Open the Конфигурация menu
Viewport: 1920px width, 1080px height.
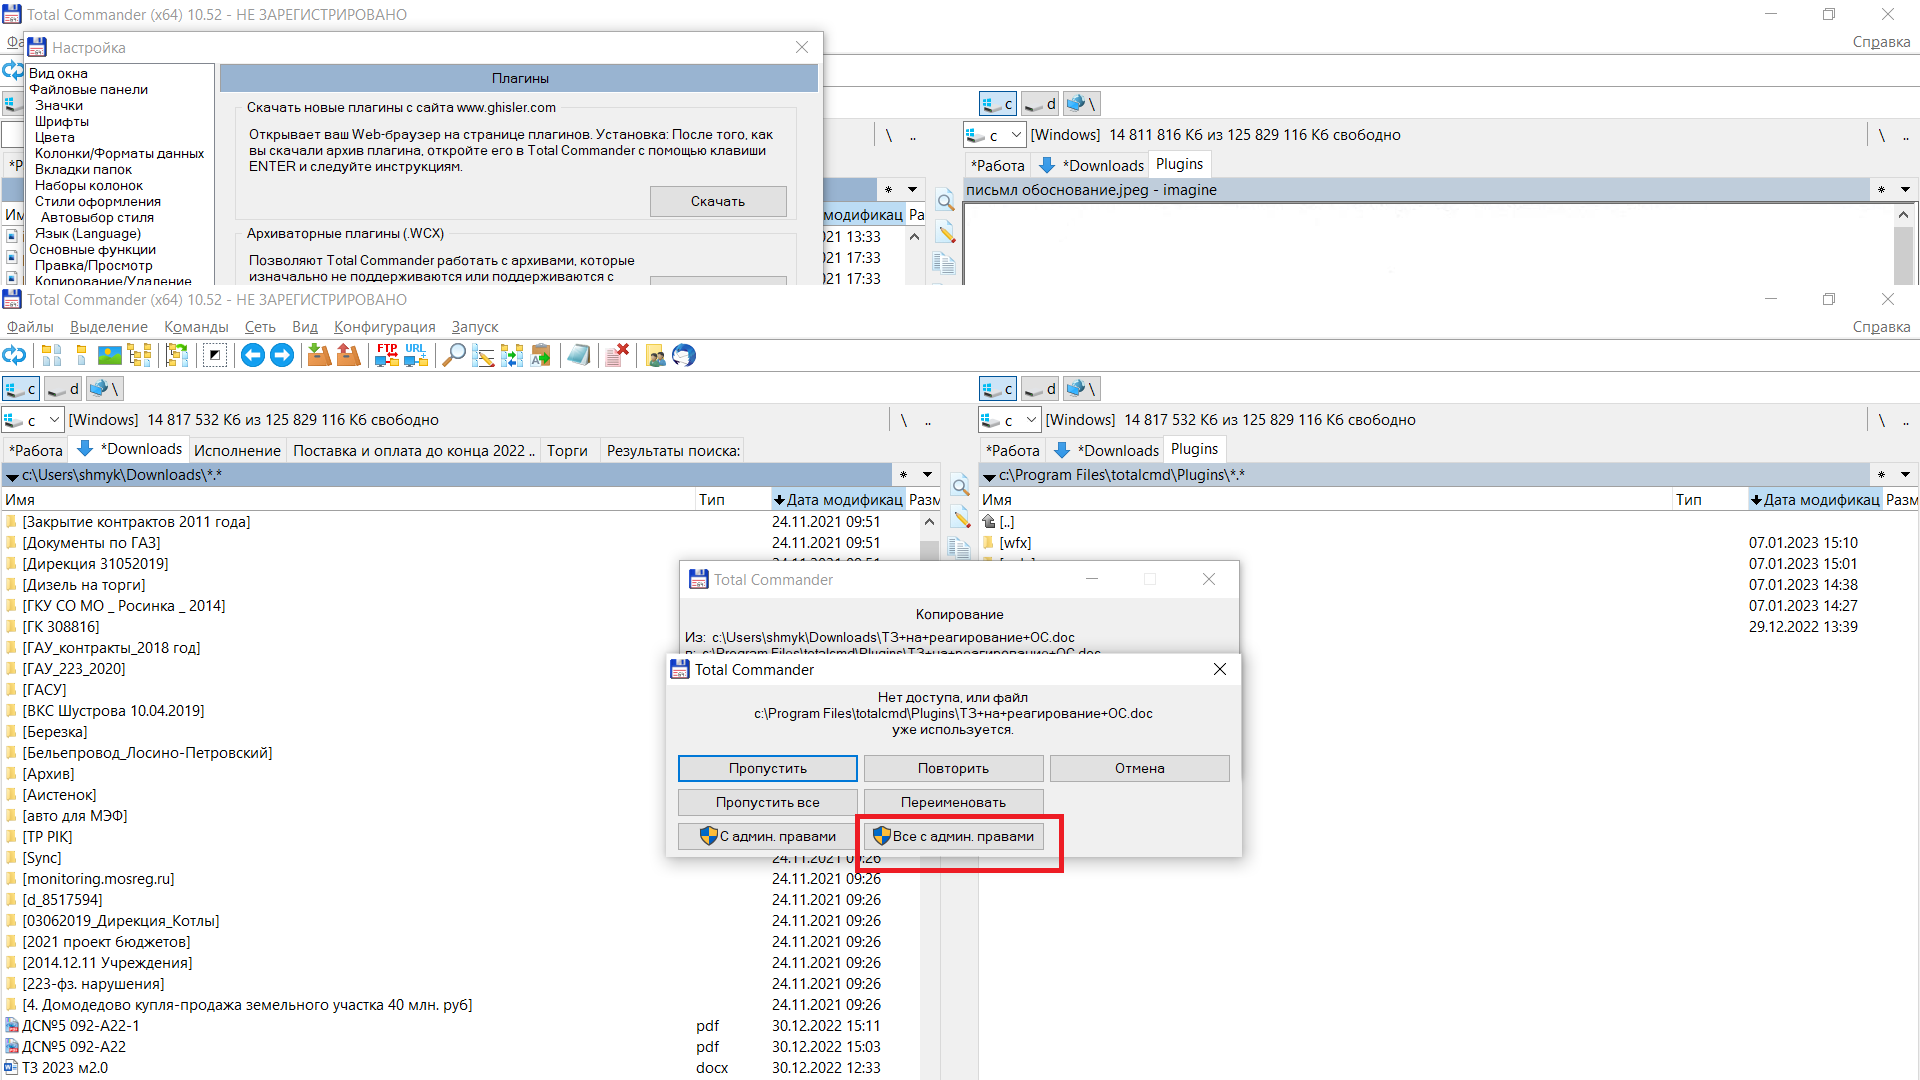(384, 327)
